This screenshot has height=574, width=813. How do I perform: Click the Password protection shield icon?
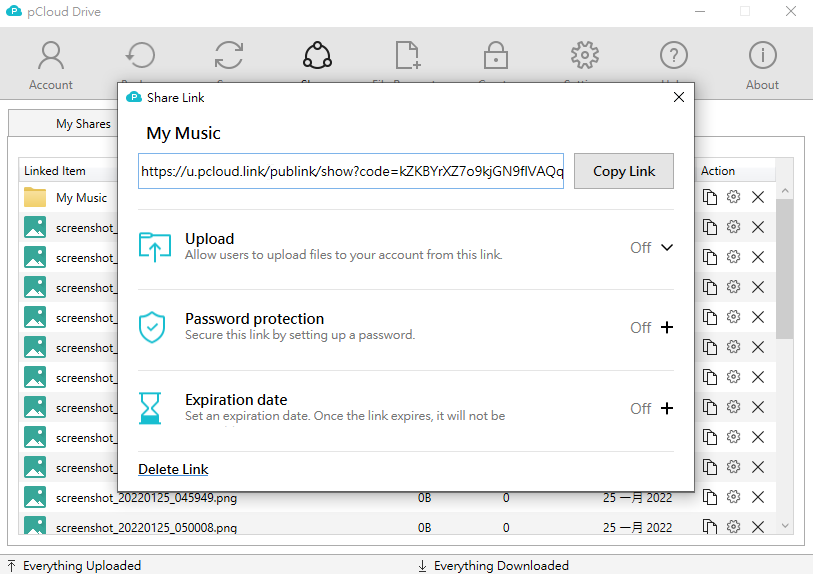coord(152,327)
